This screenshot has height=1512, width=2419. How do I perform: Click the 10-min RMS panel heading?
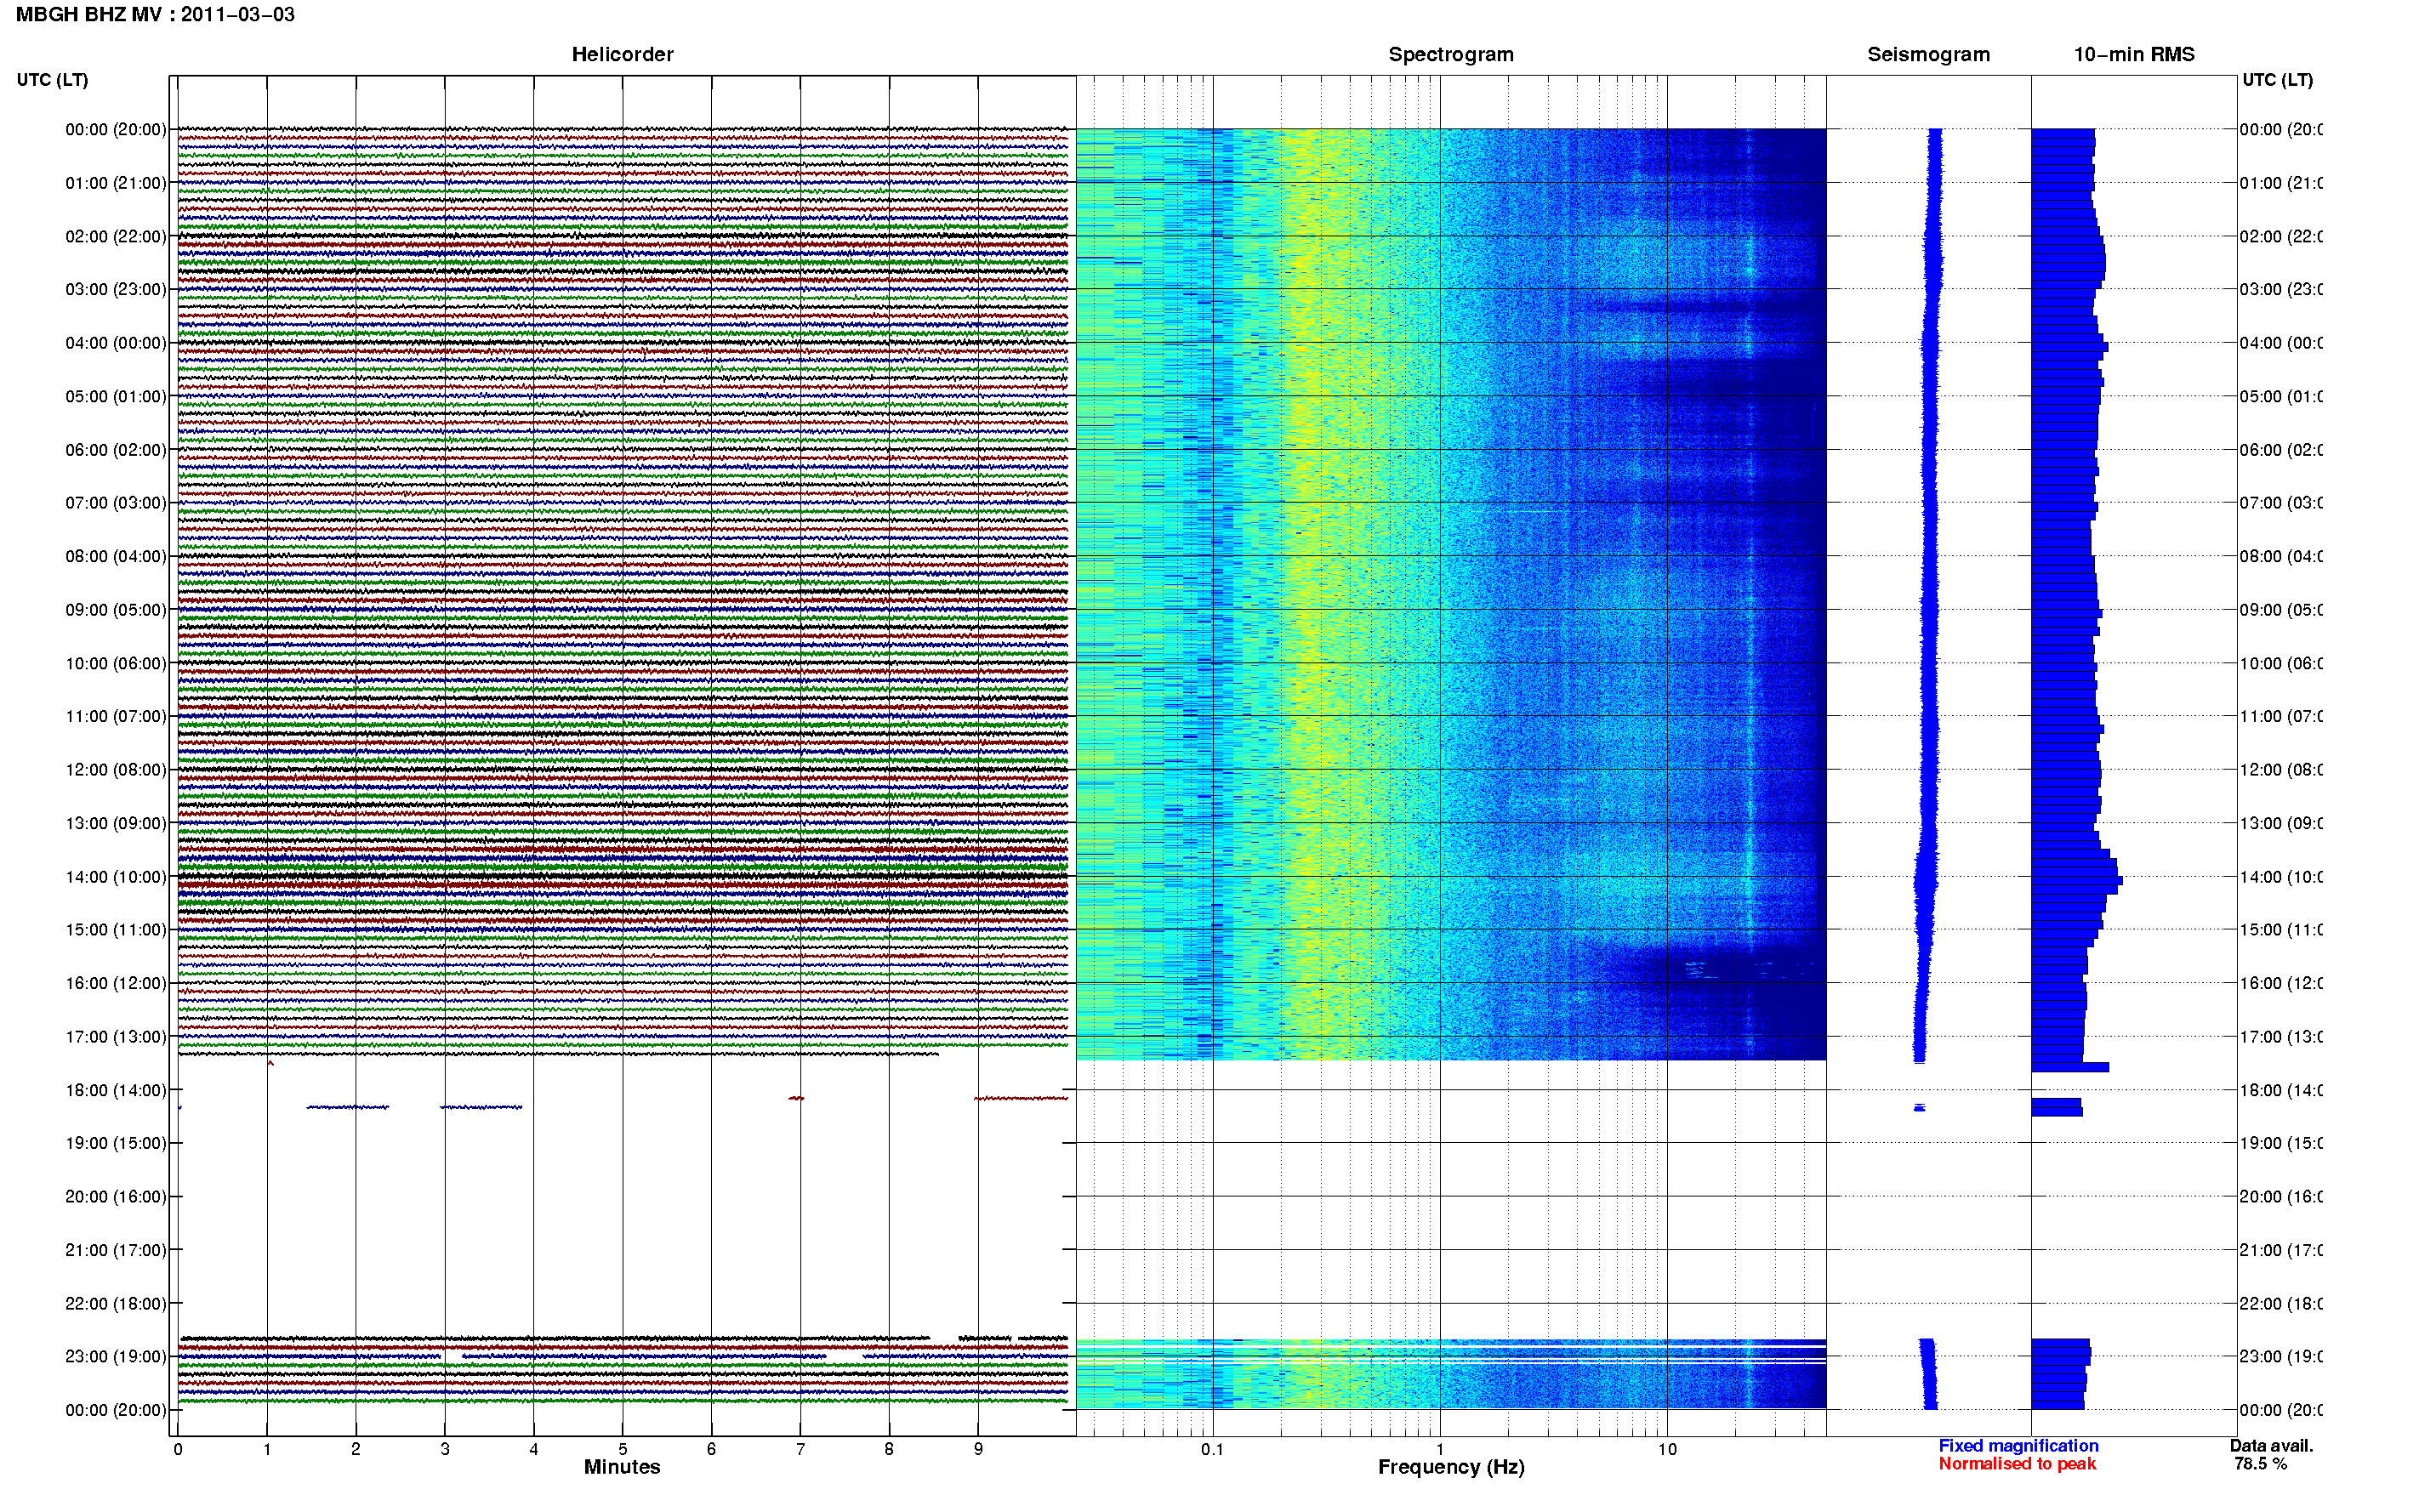point(2134,55)
